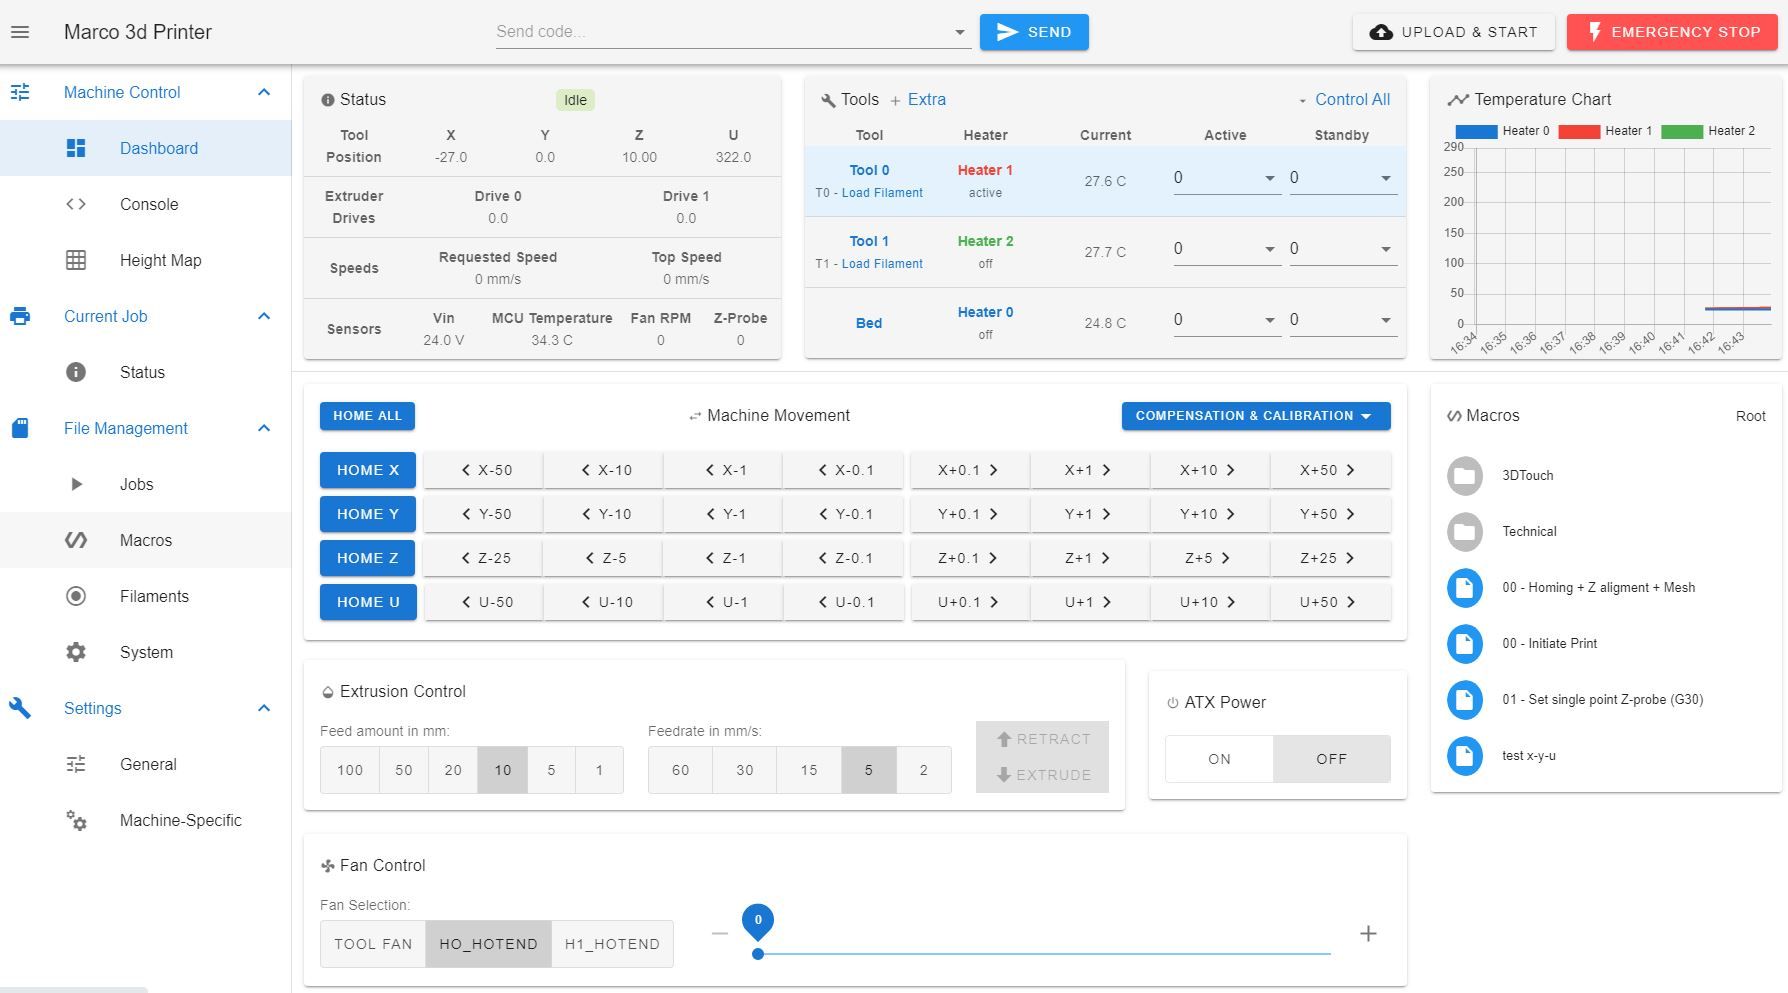1788x993 pixels.
Task: Collapse the Machine Control section
Action: click(264, 92)
